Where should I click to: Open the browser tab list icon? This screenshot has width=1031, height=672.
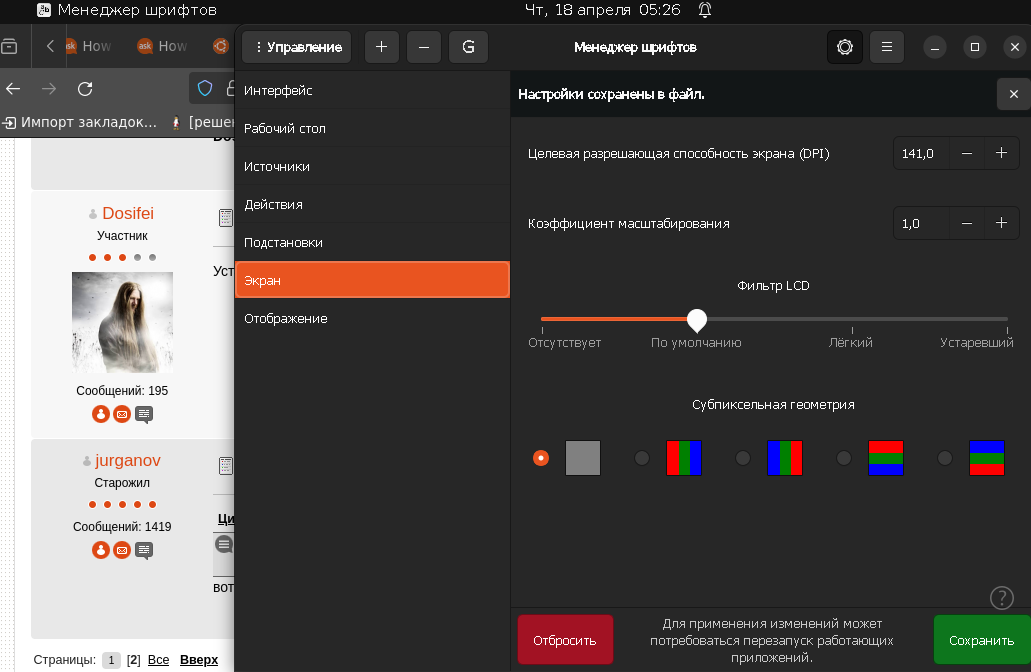point(9,46)
